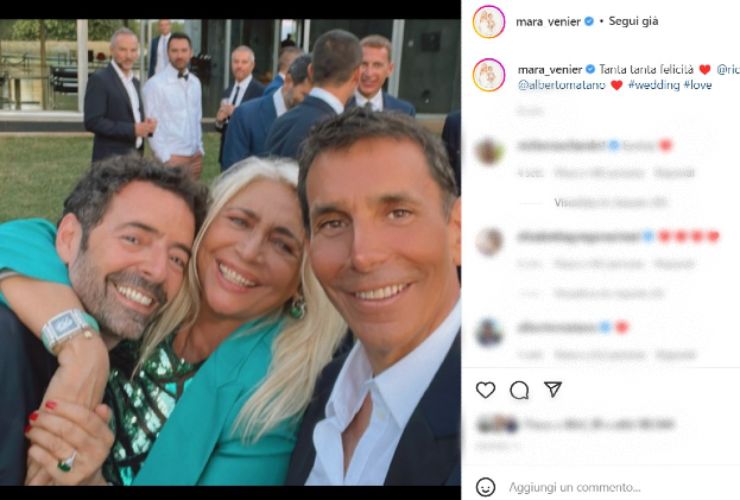Click the speech bubble comment icon

(x=519, y=390)
